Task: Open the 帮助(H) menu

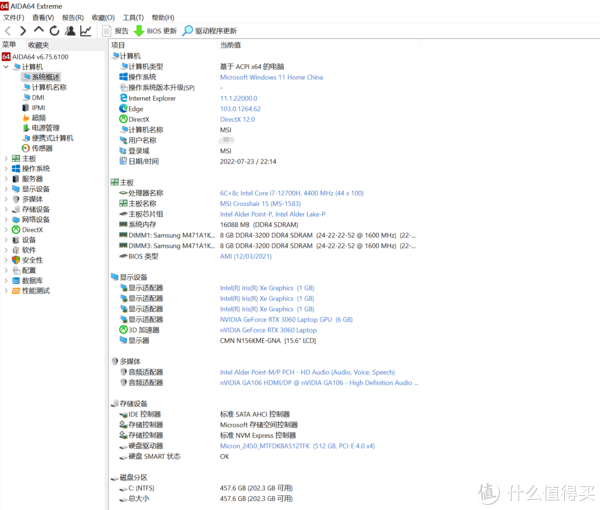Action: coord(163,18)
